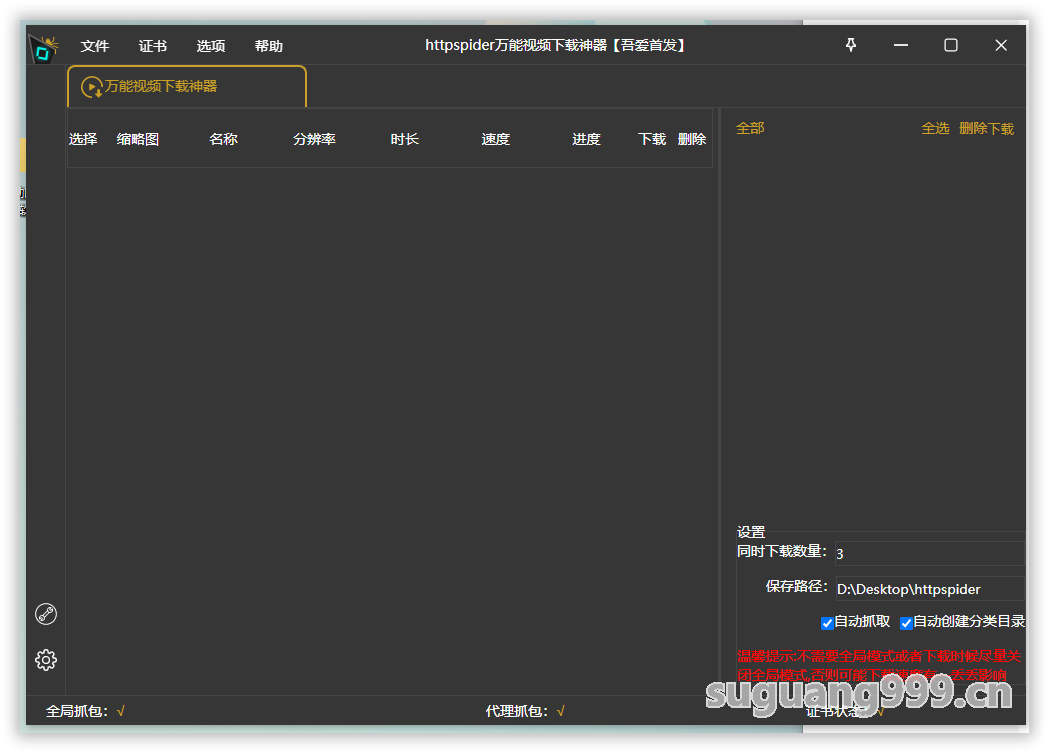This screenshot has height=753, width=1049.
Task: Click the 保存路径 path field
Action: 928,589
